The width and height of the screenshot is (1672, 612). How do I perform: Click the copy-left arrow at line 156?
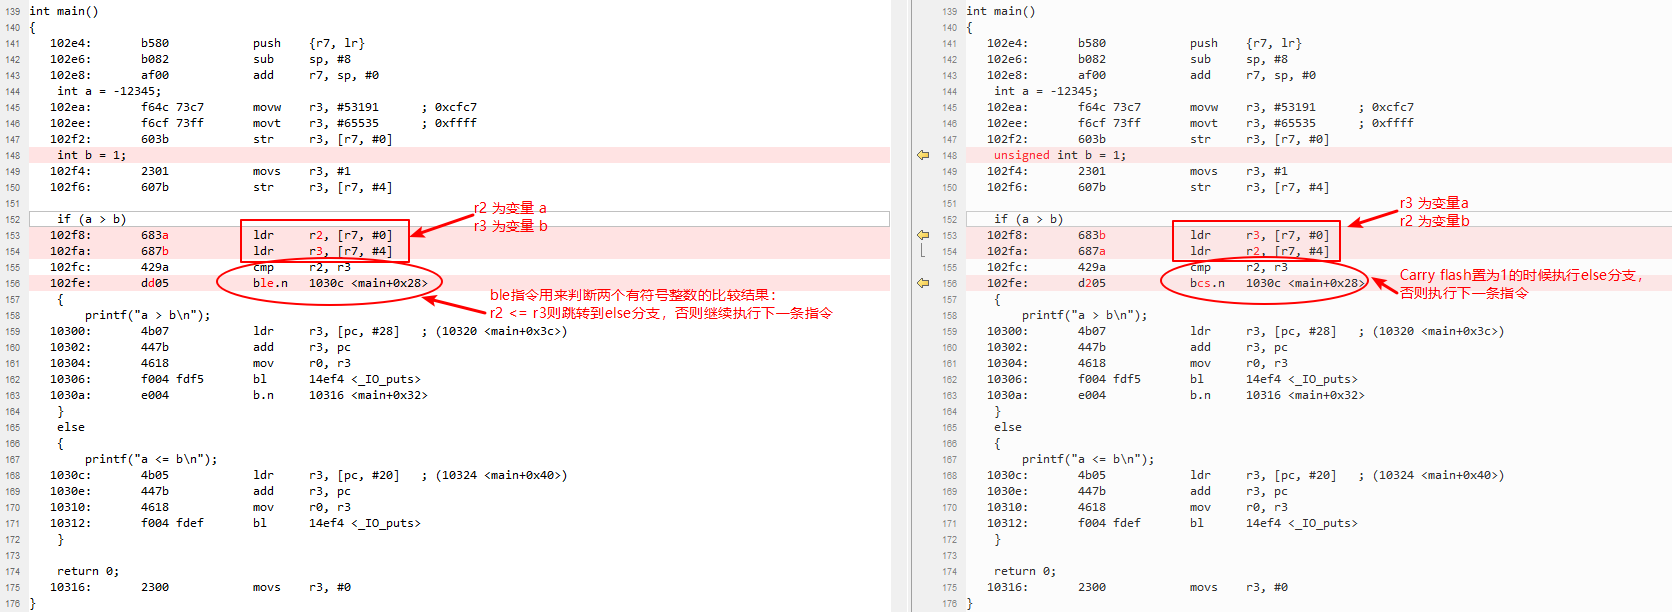[922, 283]
